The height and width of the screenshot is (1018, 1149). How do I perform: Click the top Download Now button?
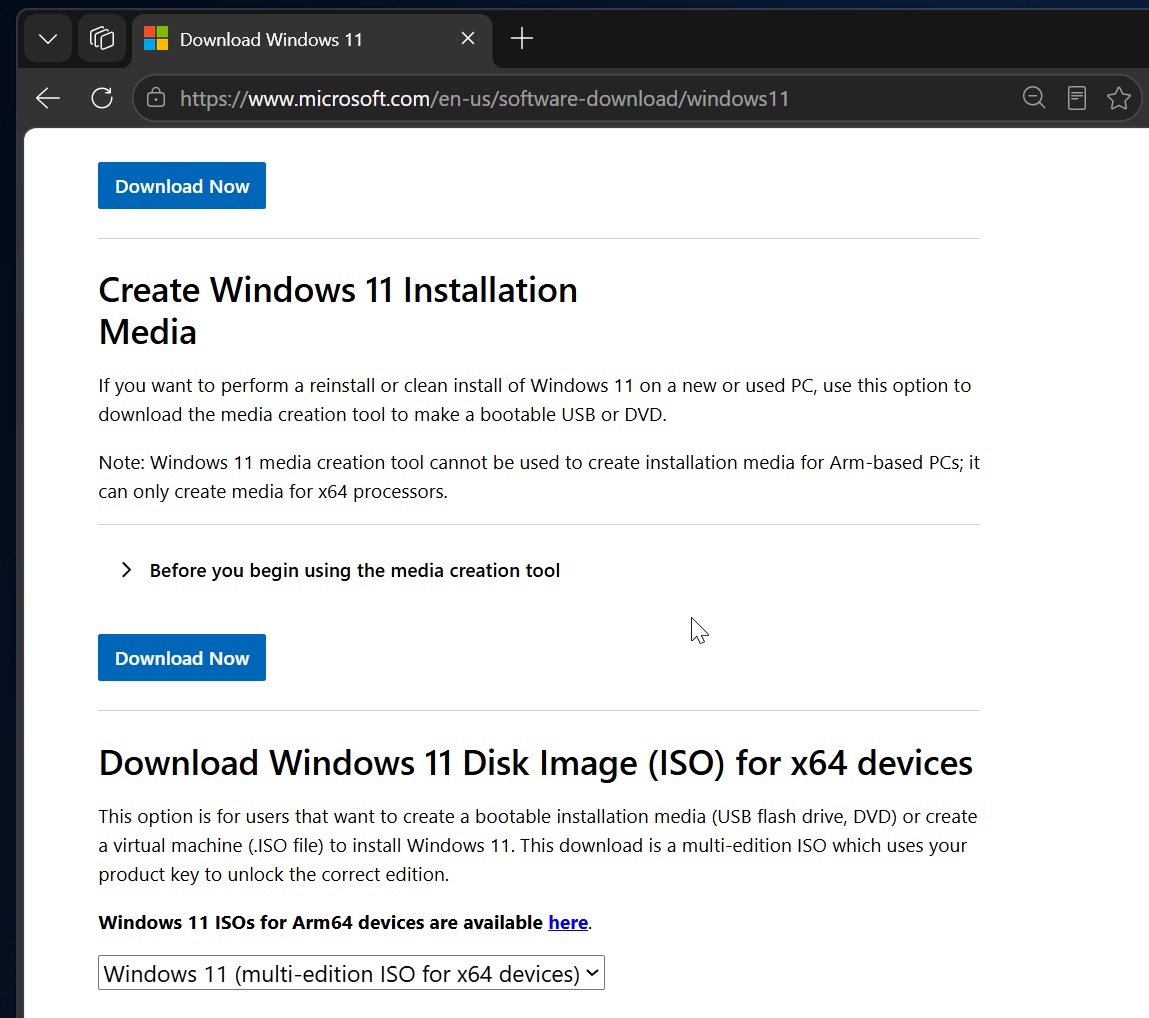(x=182, y=185)
